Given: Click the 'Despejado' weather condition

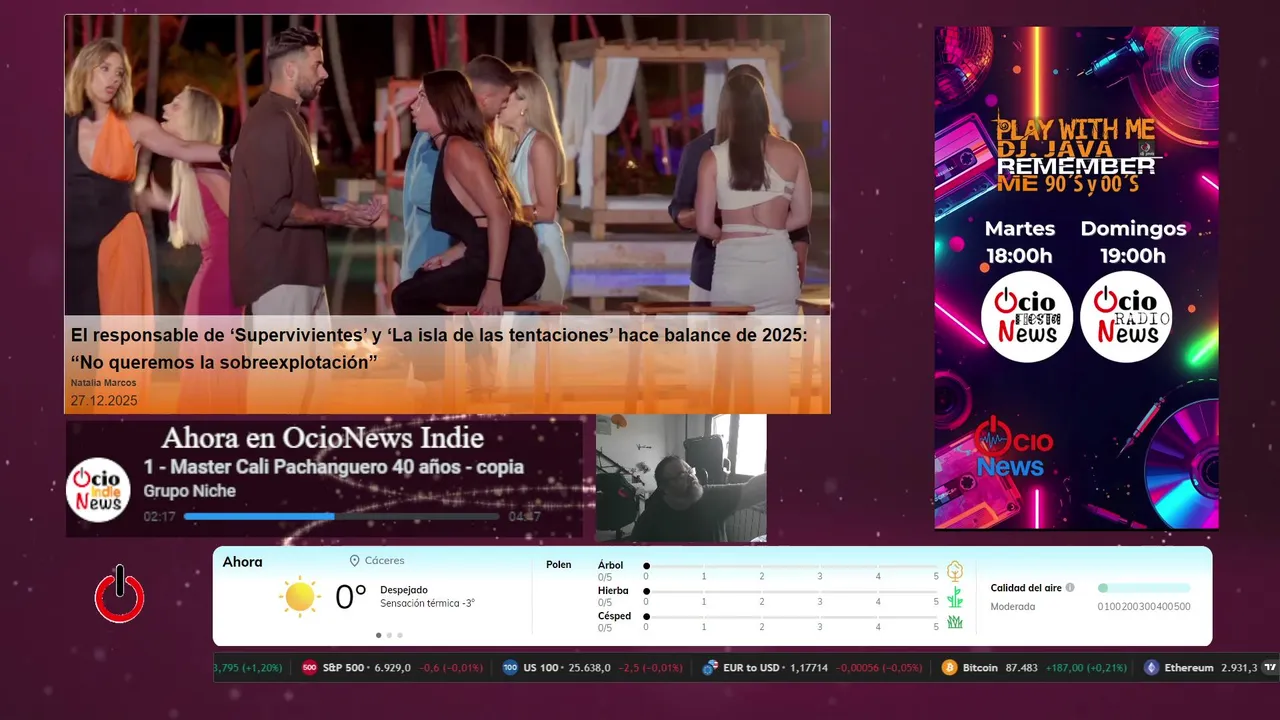Looking at the screenshot, I should click(x=404, y=590).
